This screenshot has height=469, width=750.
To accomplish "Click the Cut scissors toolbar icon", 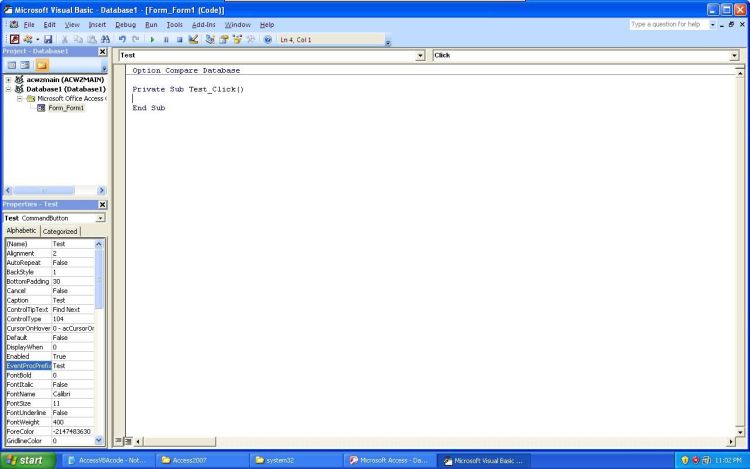I will coord(65,39).
